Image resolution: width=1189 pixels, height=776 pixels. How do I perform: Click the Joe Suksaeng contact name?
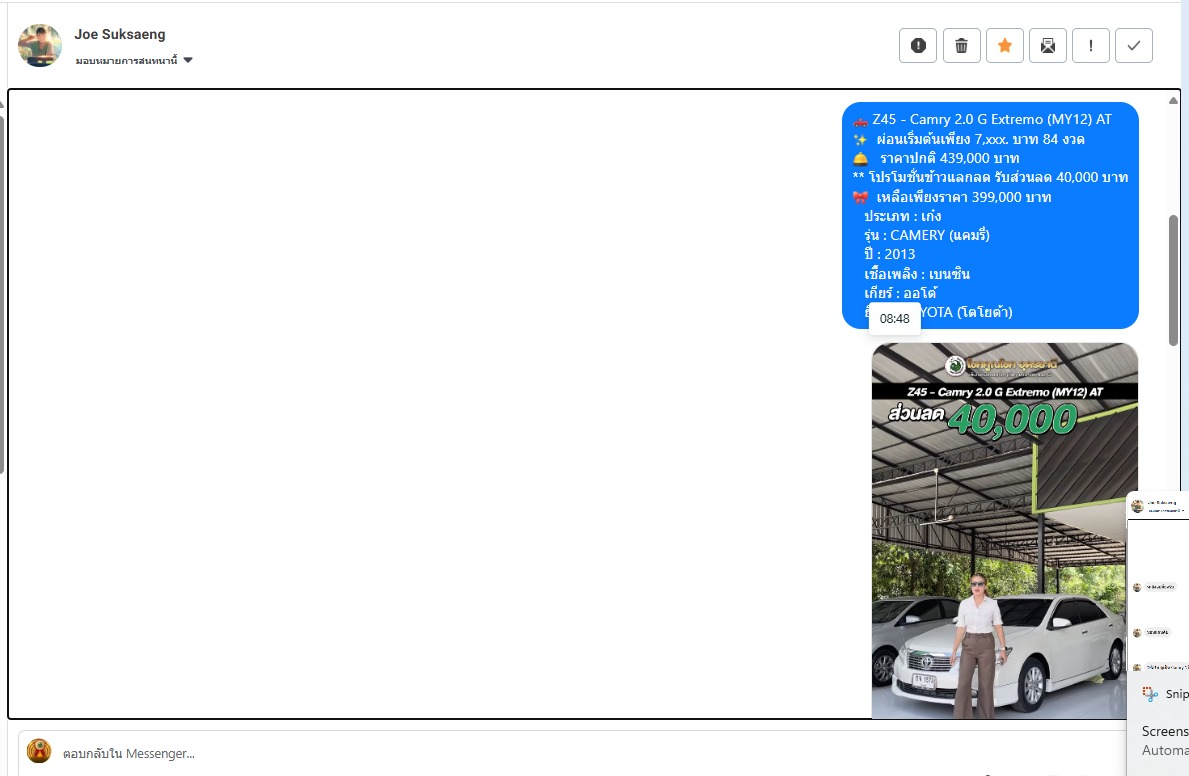[120, 34]
